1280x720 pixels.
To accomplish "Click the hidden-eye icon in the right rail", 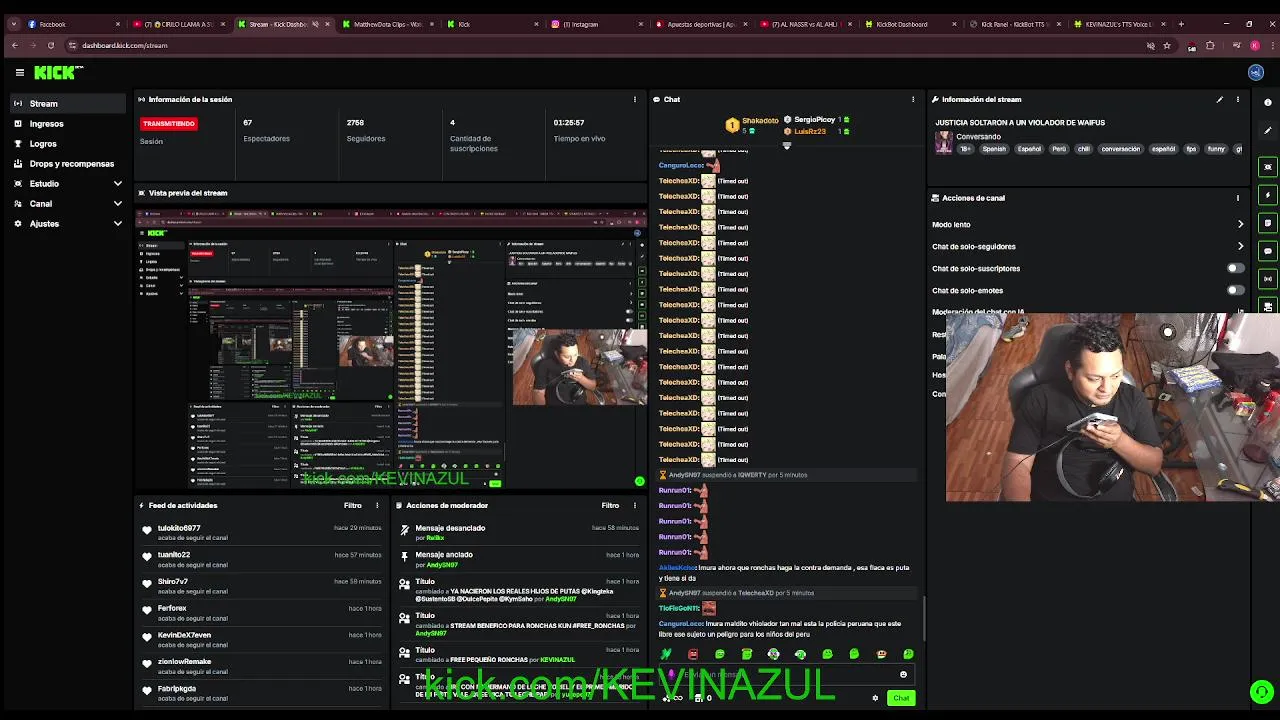I will click(x=1268, y=167).
